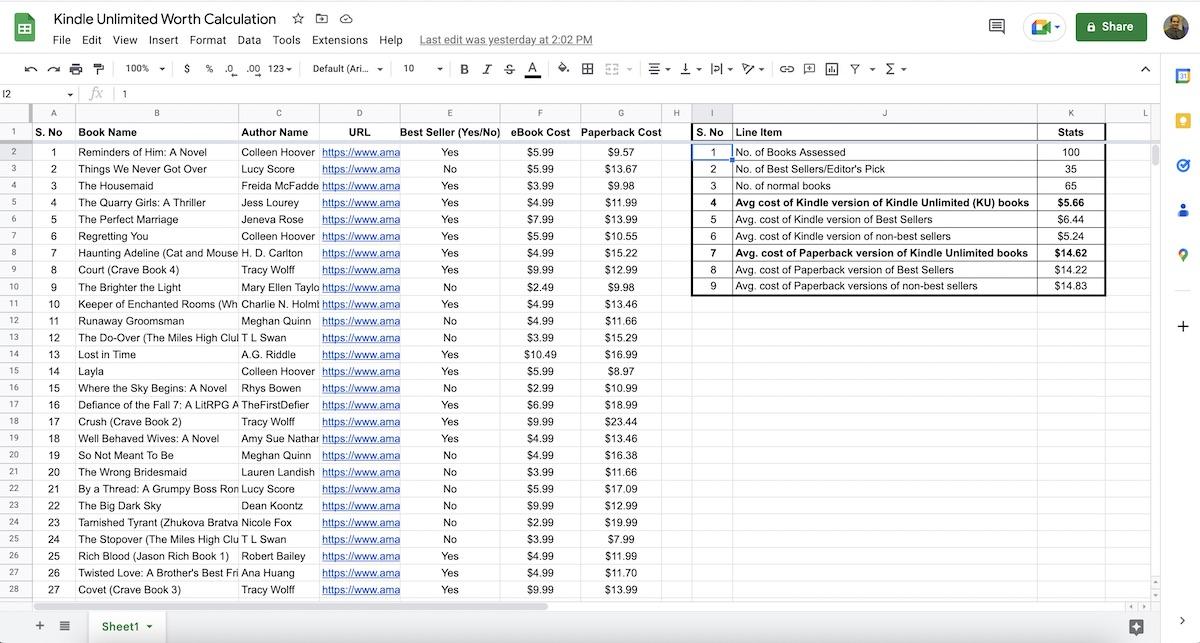Open the text wrapping dropdown
This screenshot has height=643, width=1200.
point(721,69)
